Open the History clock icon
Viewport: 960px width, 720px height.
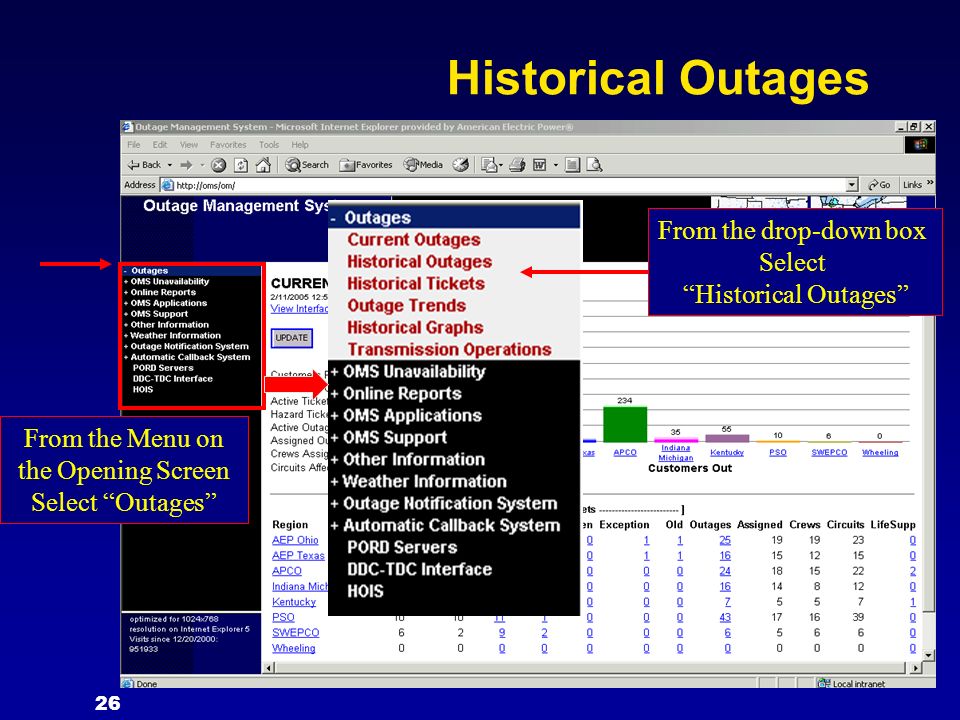click(461, 165)
